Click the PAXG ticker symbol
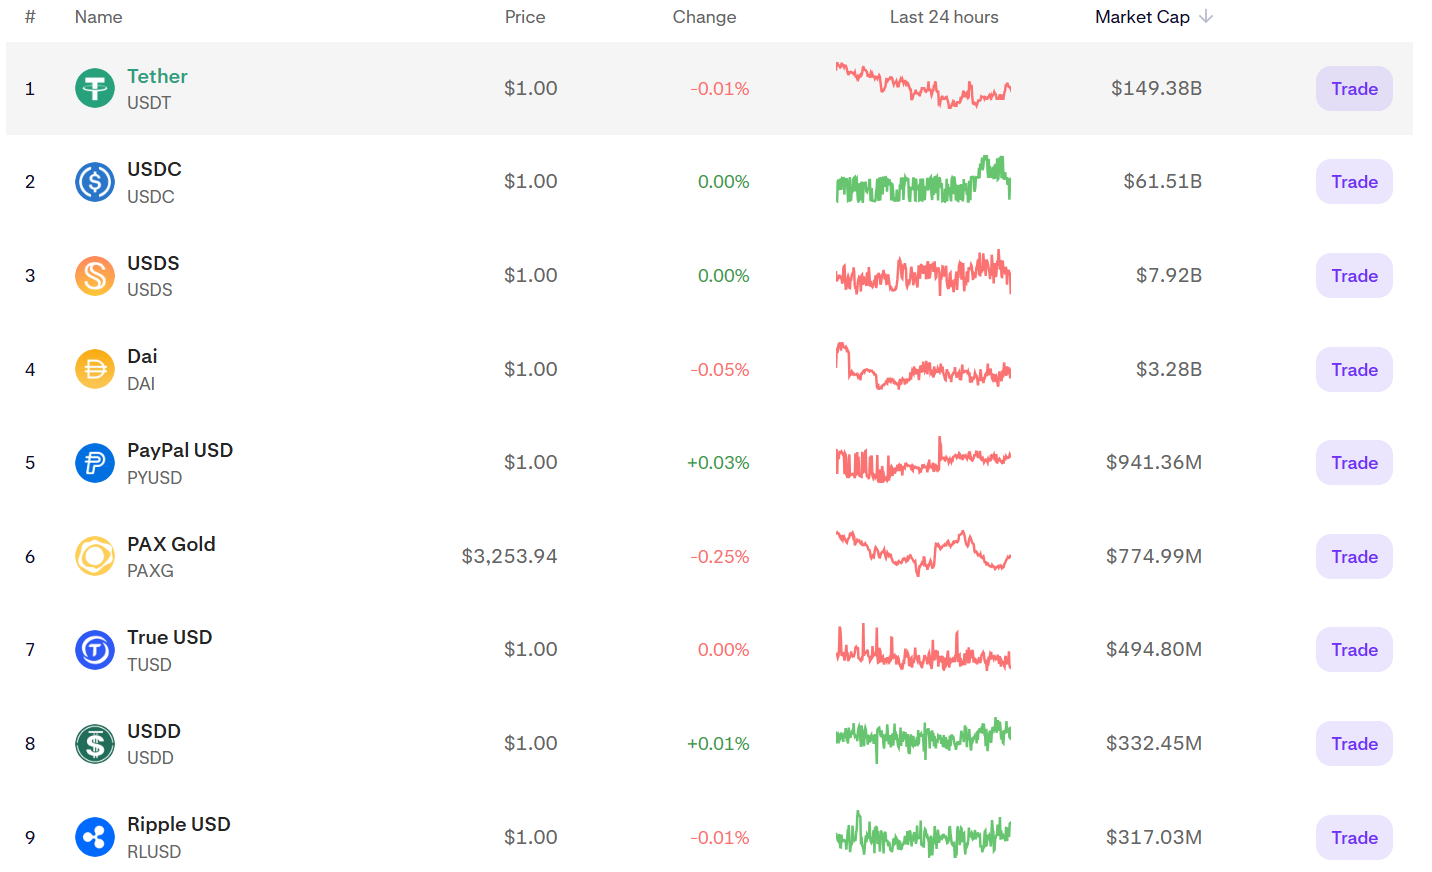The height and width of the screenshot is (872, 1432). click(x=150, y=571)
